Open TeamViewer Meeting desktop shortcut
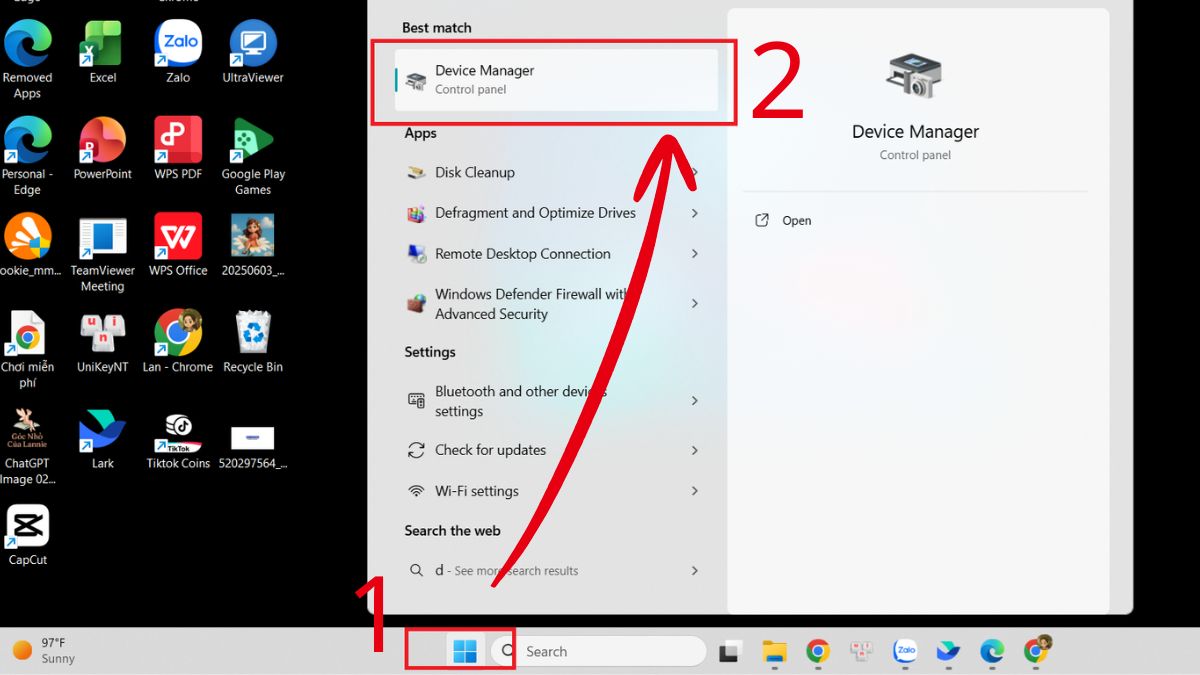 tap(102, 253)
